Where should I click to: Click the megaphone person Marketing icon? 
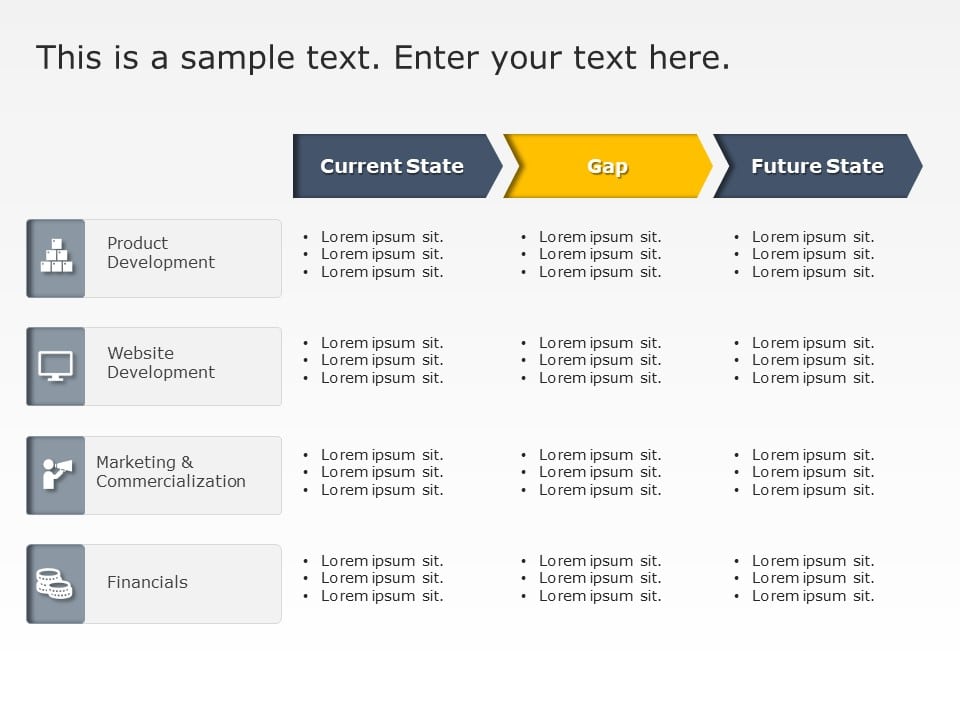point(56,474)
